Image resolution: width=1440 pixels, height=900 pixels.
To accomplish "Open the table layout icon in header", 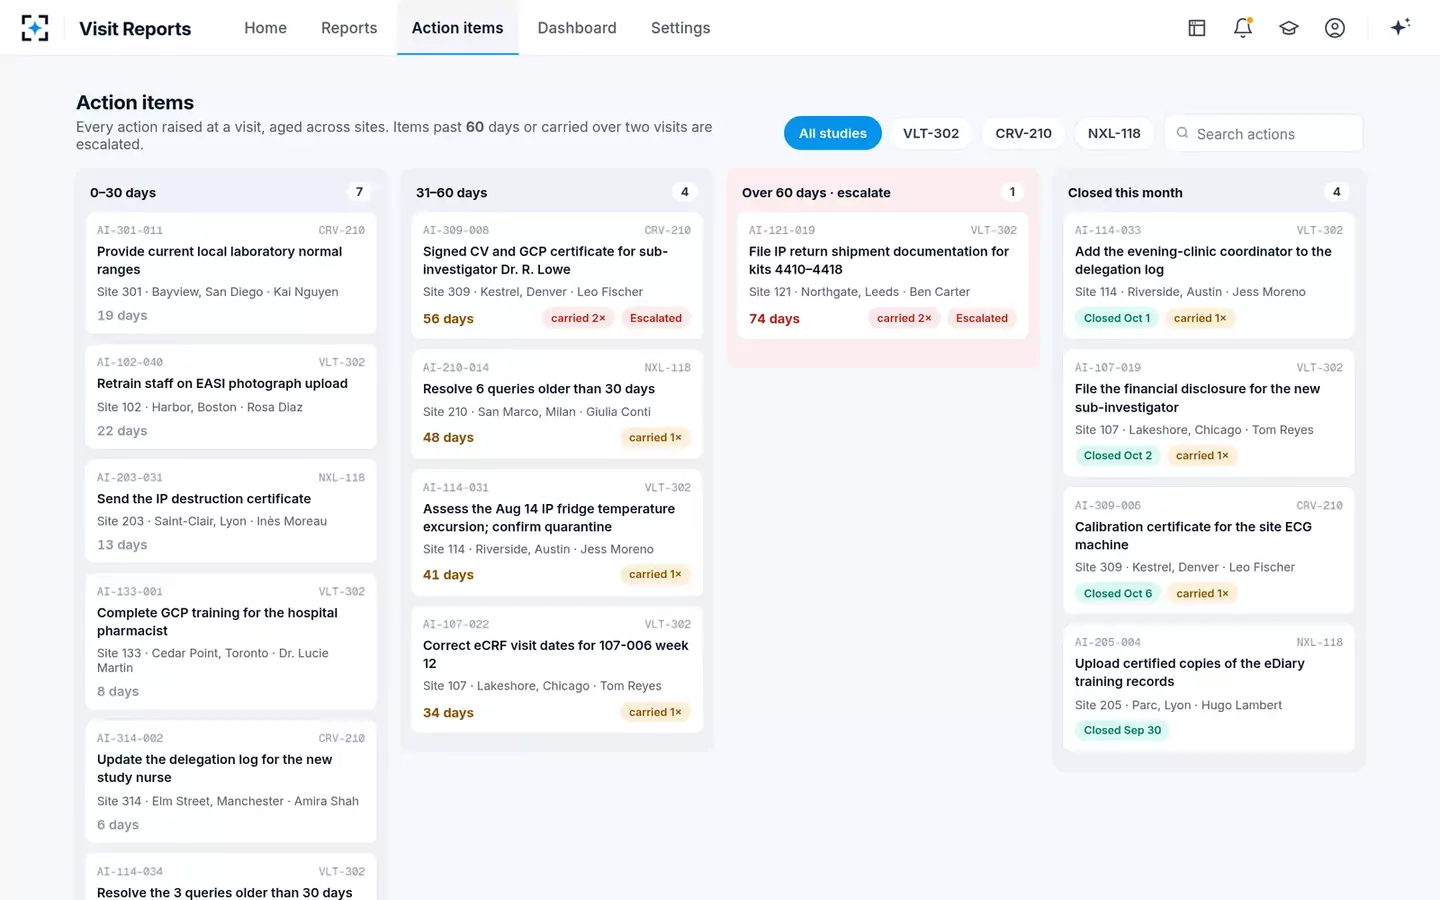I will 1197,28.
